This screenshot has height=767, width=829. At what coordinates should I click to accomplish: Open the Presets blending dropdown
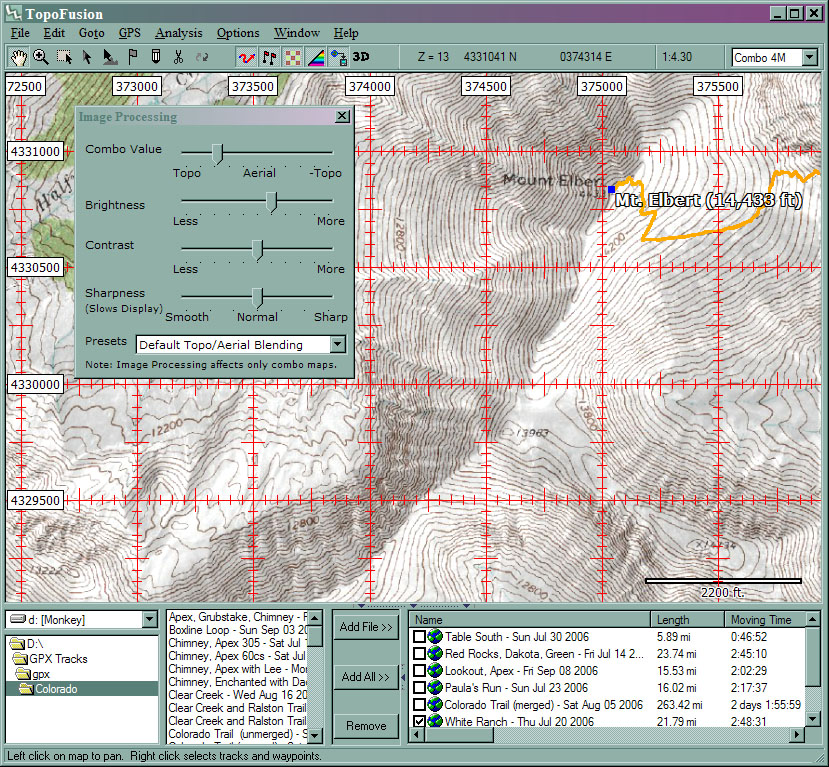[x=337, y=344]
